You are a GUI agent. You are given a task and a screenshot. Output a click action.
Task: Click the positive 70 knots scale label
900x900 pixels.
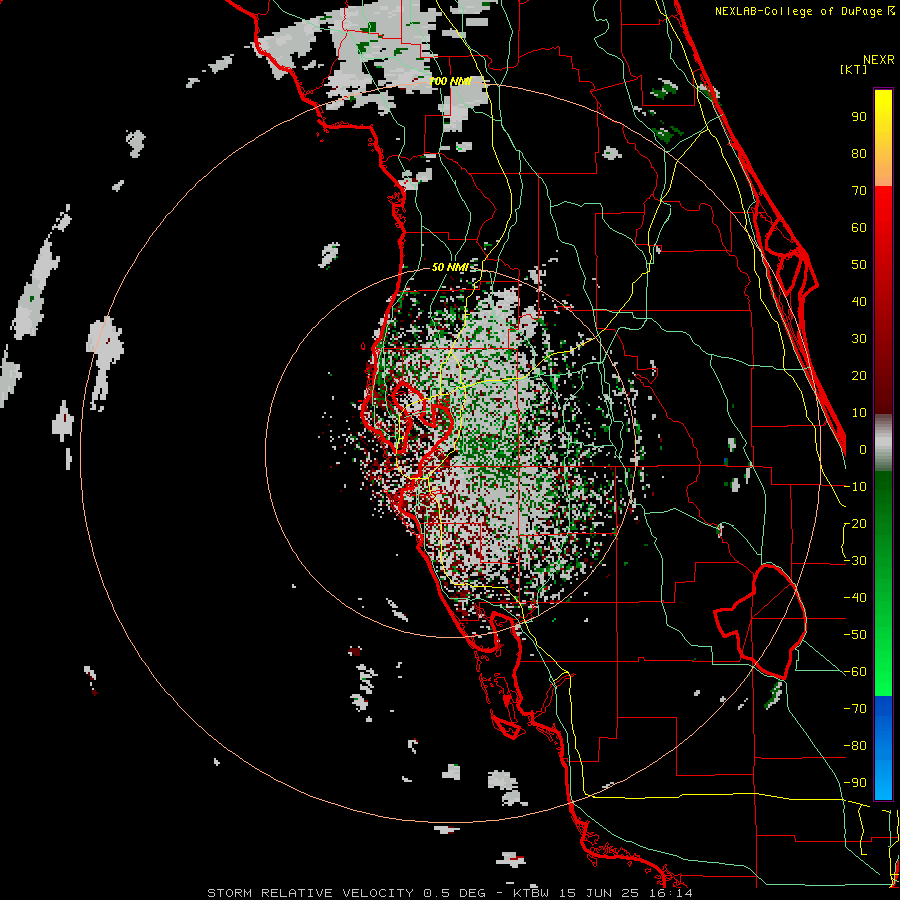859,191
